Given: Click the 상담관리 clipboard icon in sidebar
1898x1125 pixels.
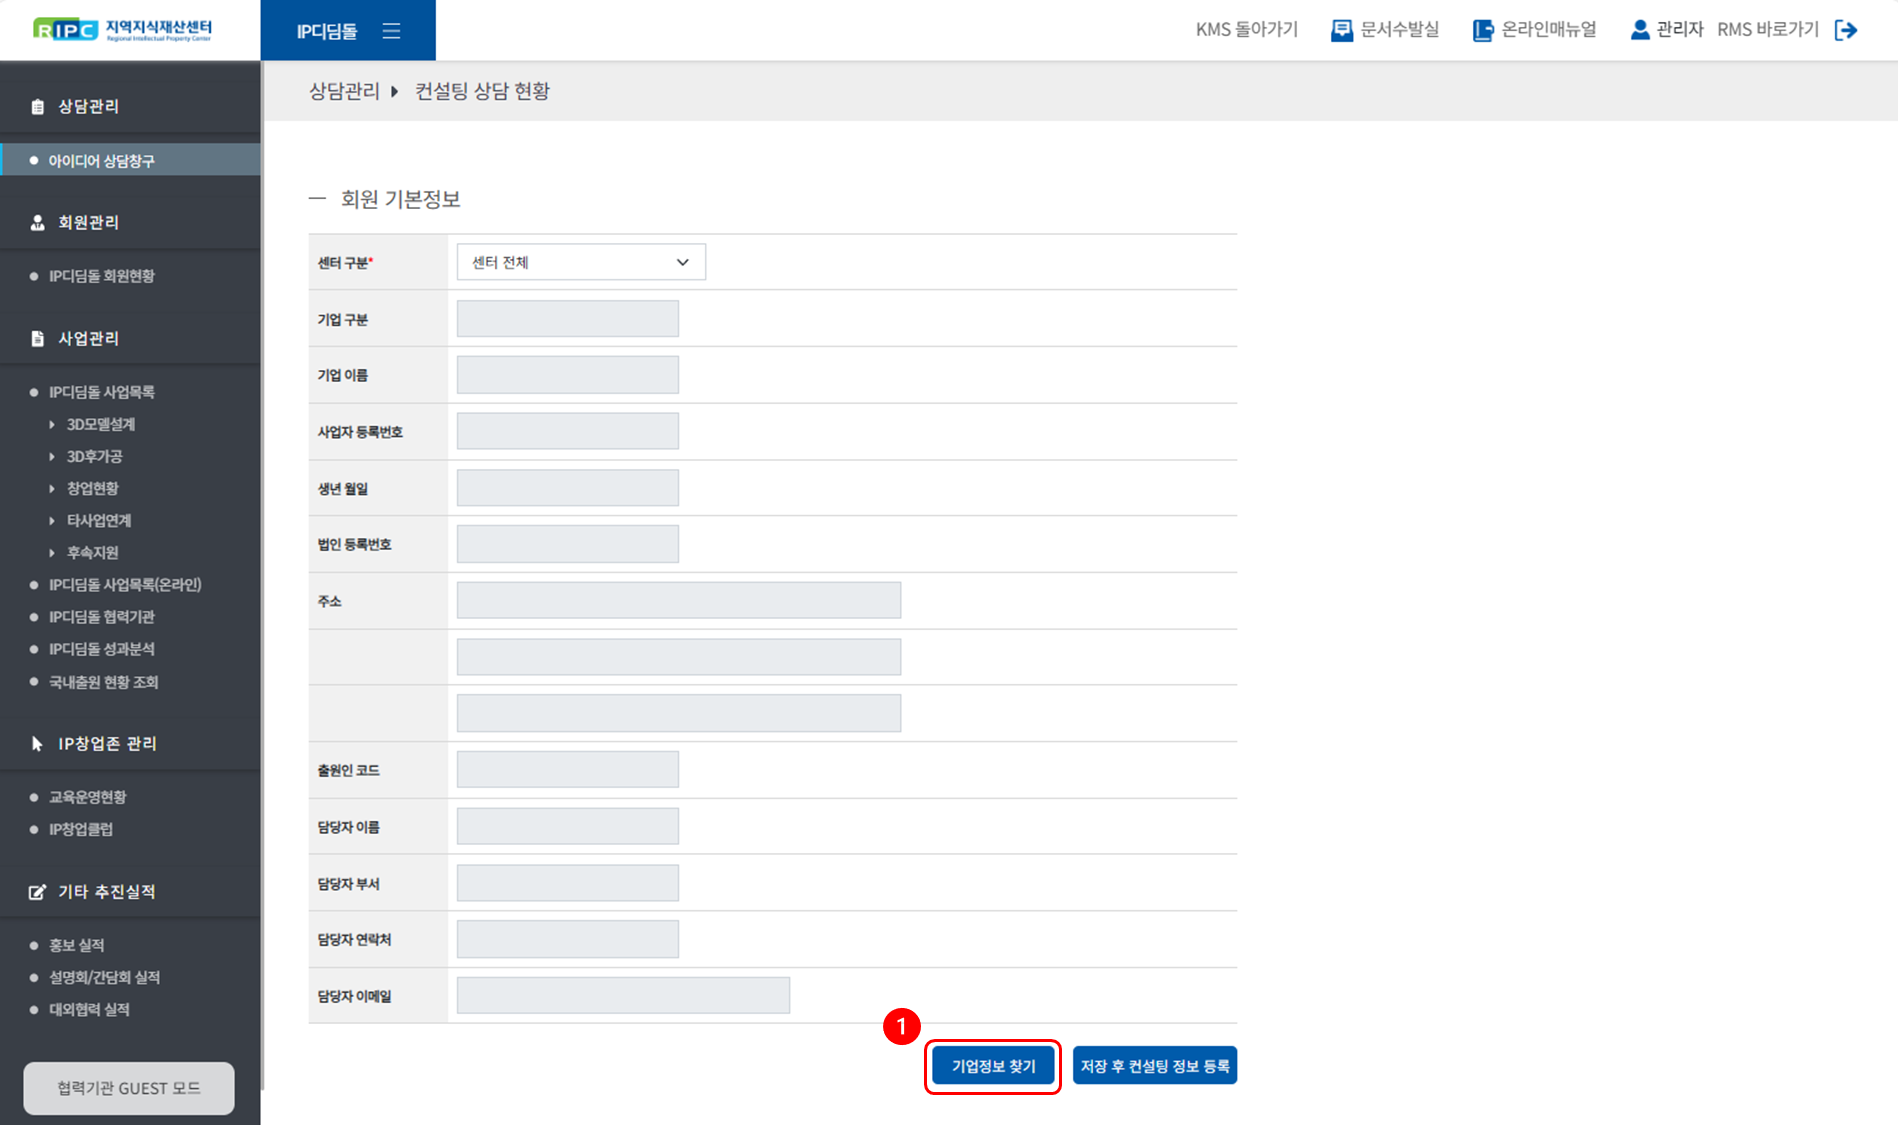Looking at the screenshot, I should (x=38, y=106).
